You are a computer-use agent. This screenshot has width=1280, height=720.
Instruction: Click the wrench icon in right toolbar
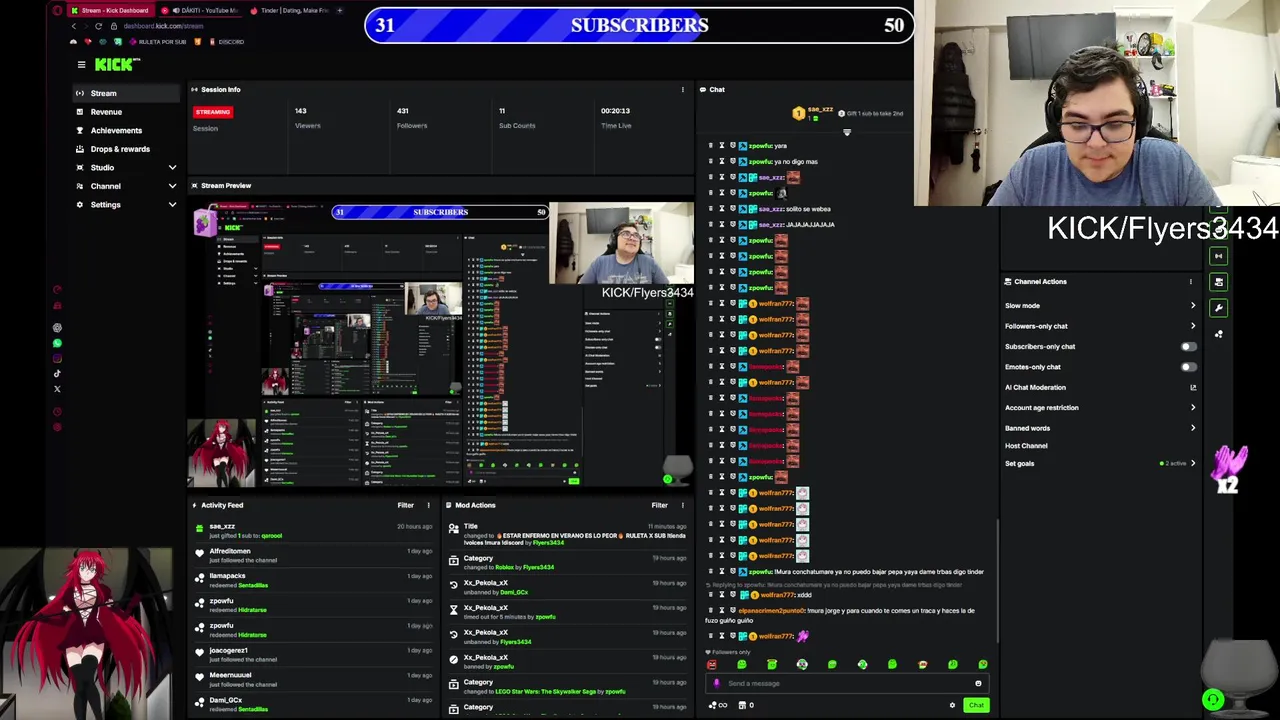click(1218, 308)
